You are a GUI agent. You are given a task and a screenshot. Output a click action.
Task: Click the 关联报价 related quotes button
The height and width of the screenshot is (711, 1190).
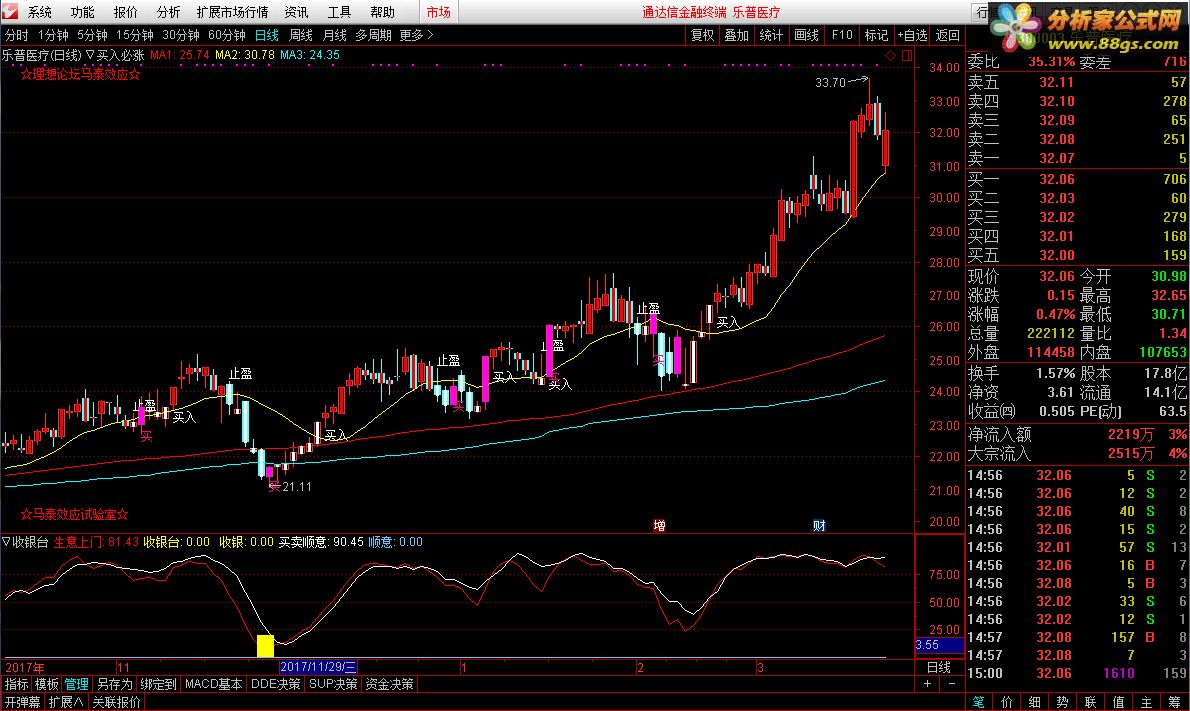click(x=116, y=703)
